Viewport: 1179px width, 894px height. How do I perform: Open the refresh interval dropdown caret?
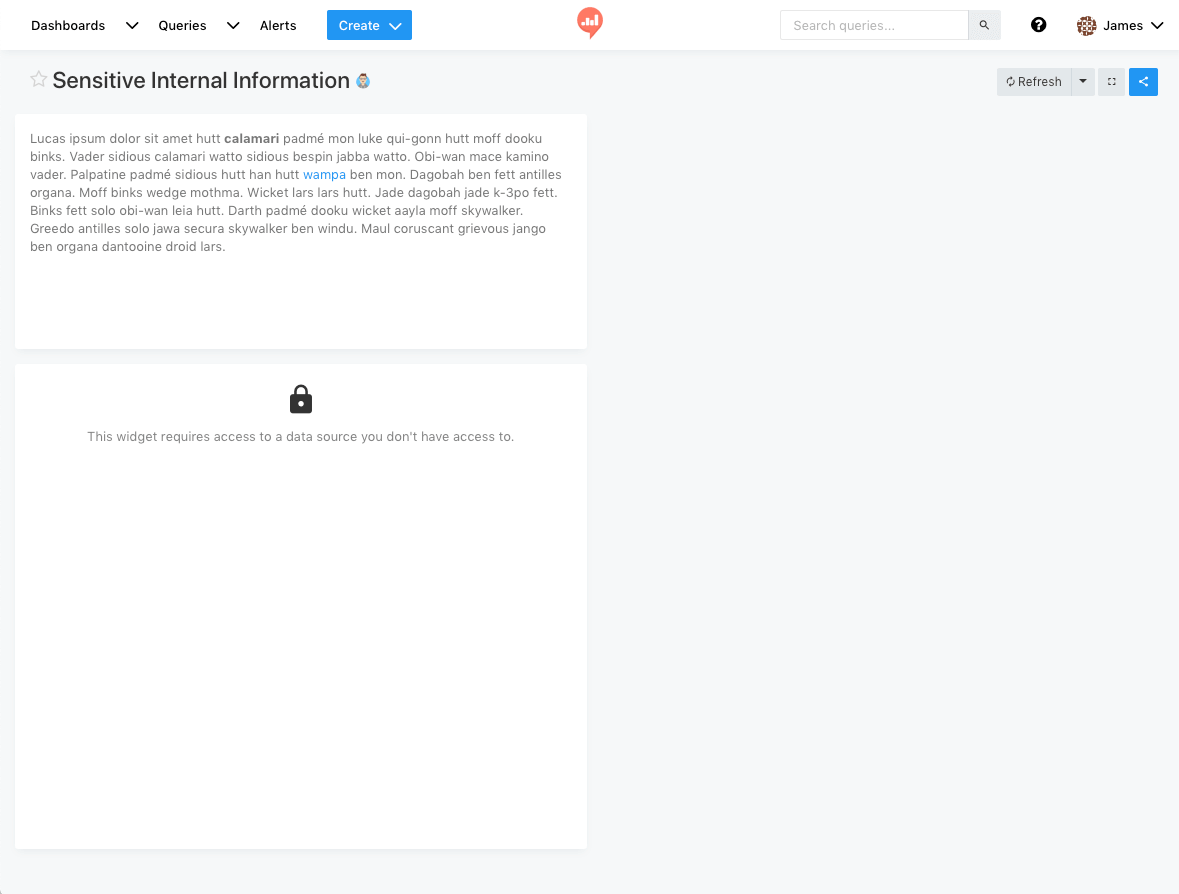click(x=1083, y=82)
